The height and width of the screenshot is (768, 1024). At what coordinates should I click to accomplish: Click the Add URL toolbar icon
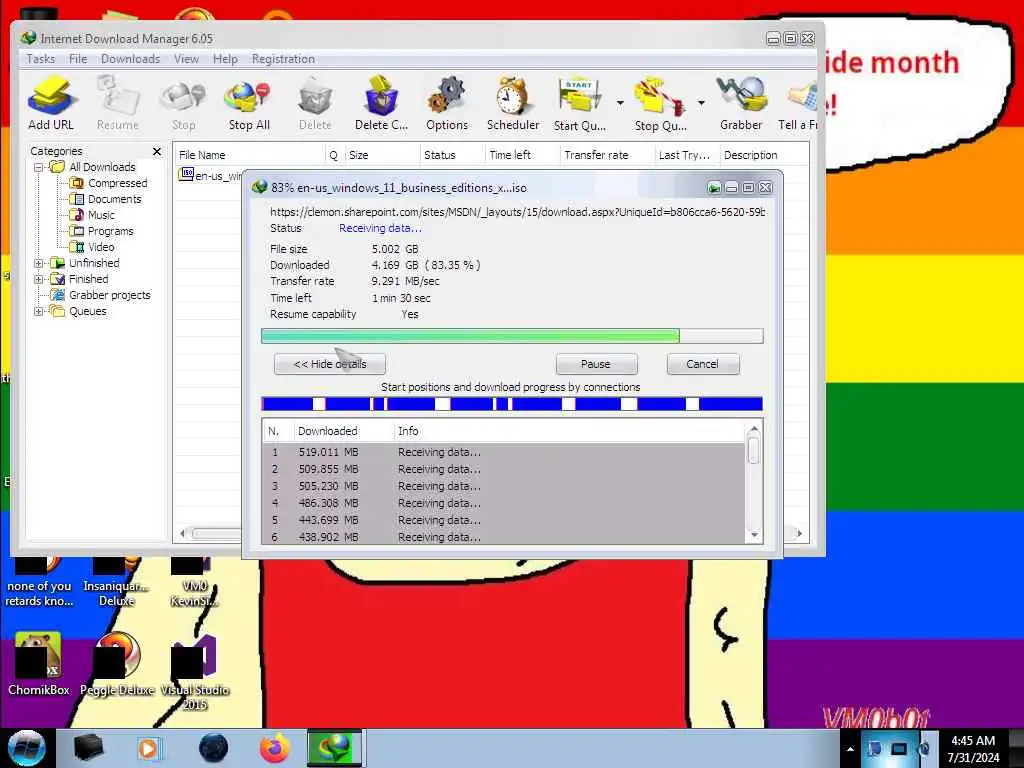click(x=51, y=103)
